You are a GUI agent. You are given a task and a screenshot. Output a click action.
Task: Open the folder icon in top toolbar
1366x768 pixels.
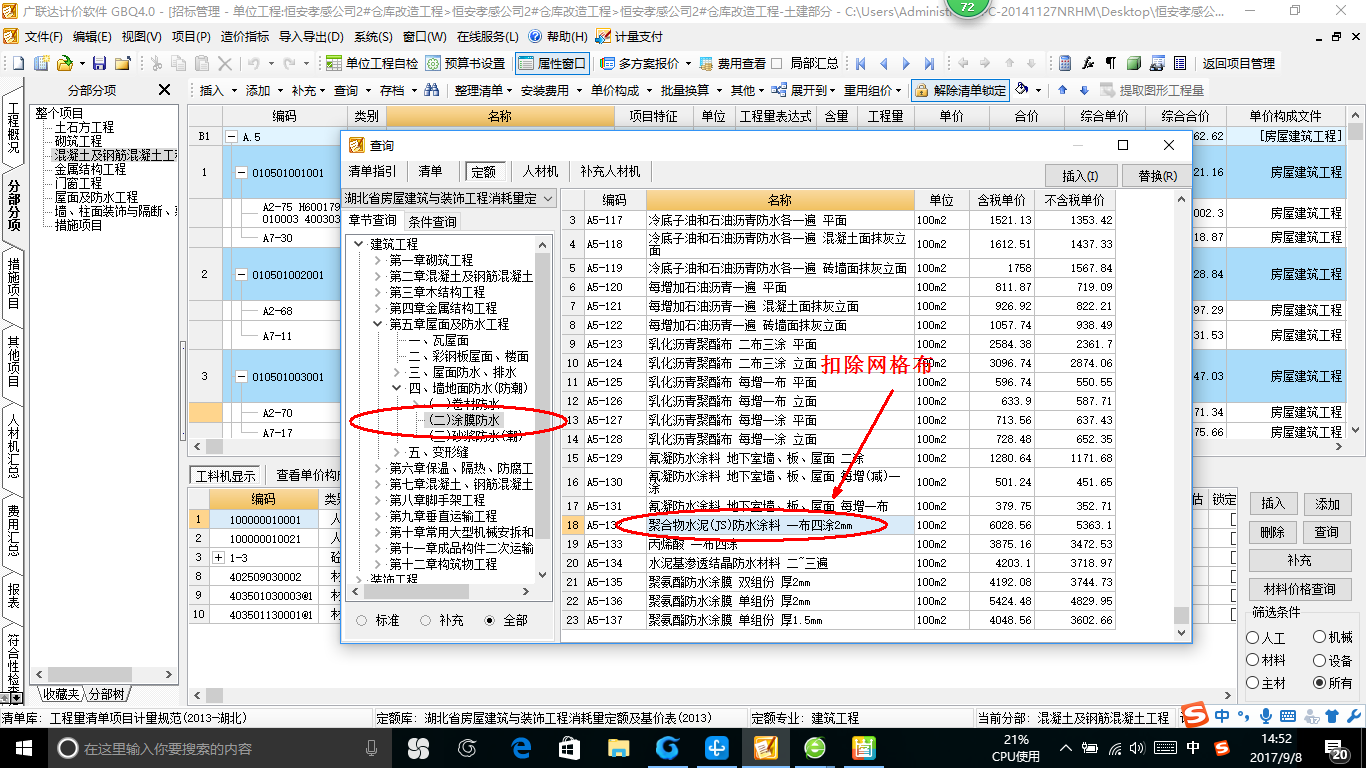coord(65,63)
